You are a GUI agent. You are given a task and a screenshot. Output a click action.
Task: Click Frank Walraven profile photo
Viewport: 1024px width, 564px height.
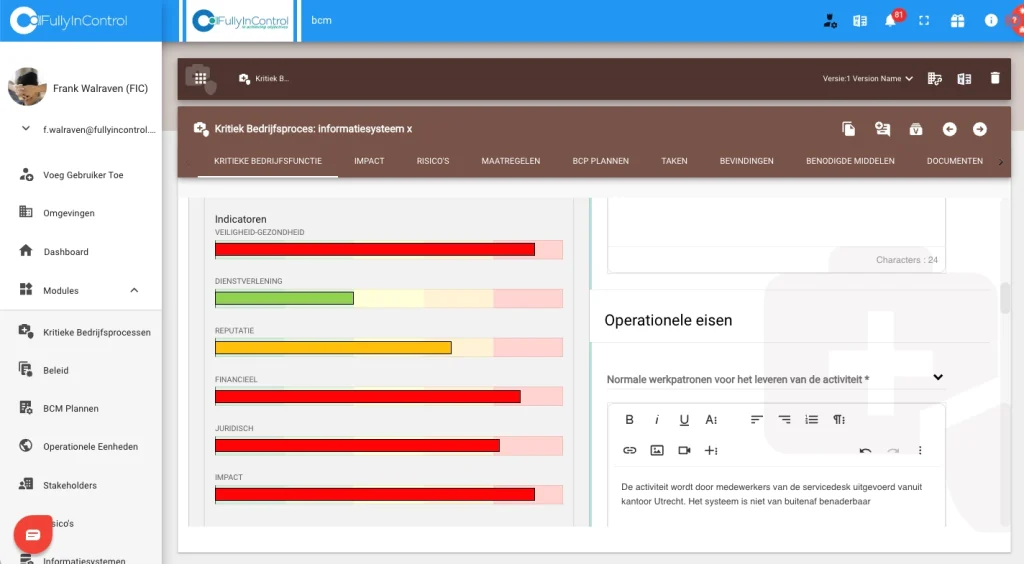[x=27, y=87]
